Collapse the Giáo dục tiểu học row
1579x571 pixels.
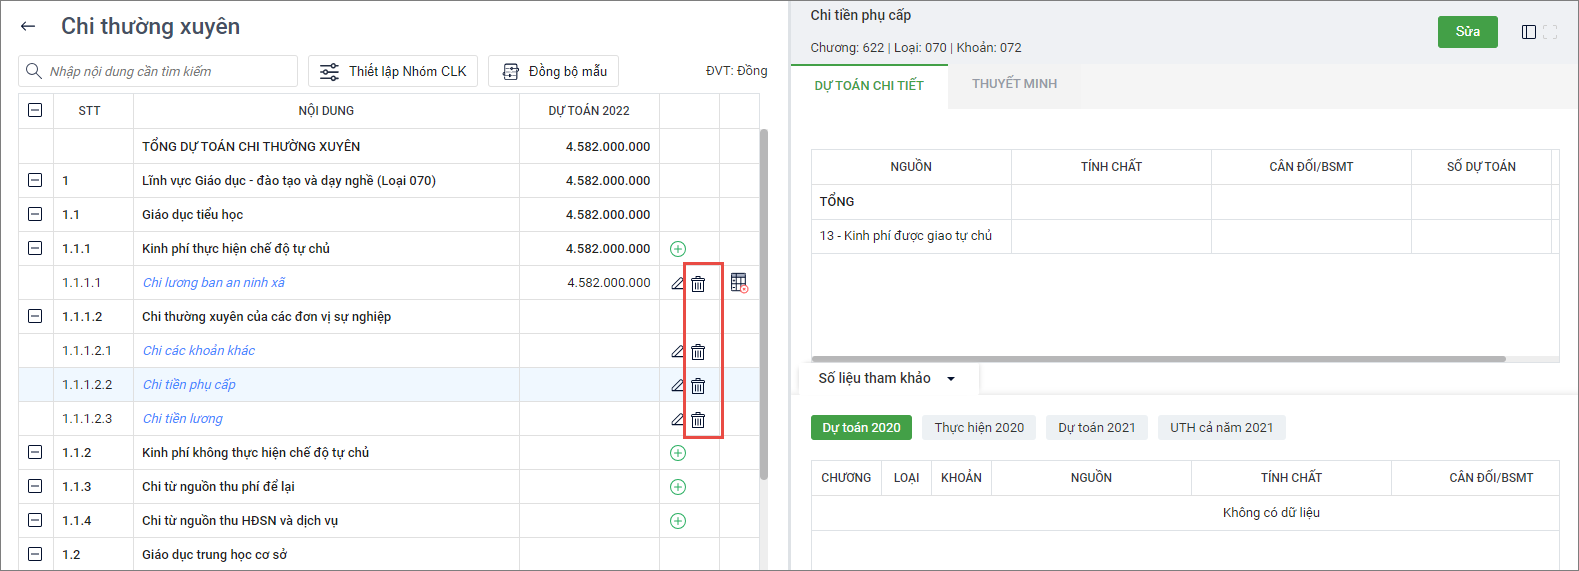tap(35, 214)
